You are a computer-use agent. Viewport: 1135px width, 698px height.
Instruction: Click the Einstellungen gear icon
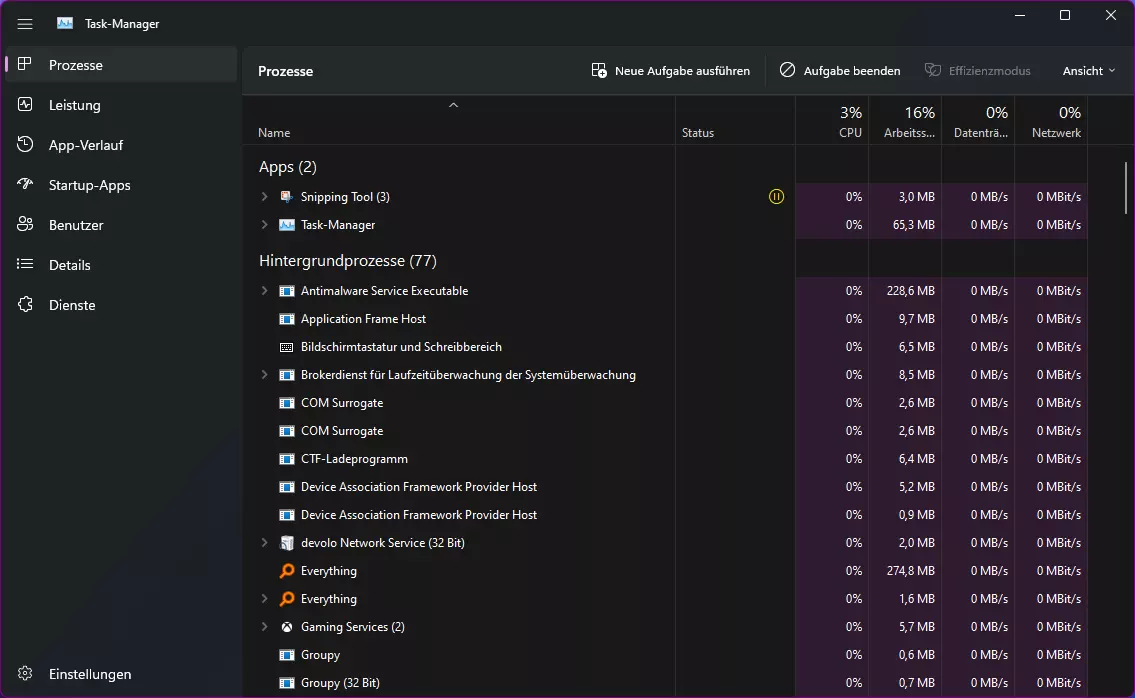click(x=25, y=673)
